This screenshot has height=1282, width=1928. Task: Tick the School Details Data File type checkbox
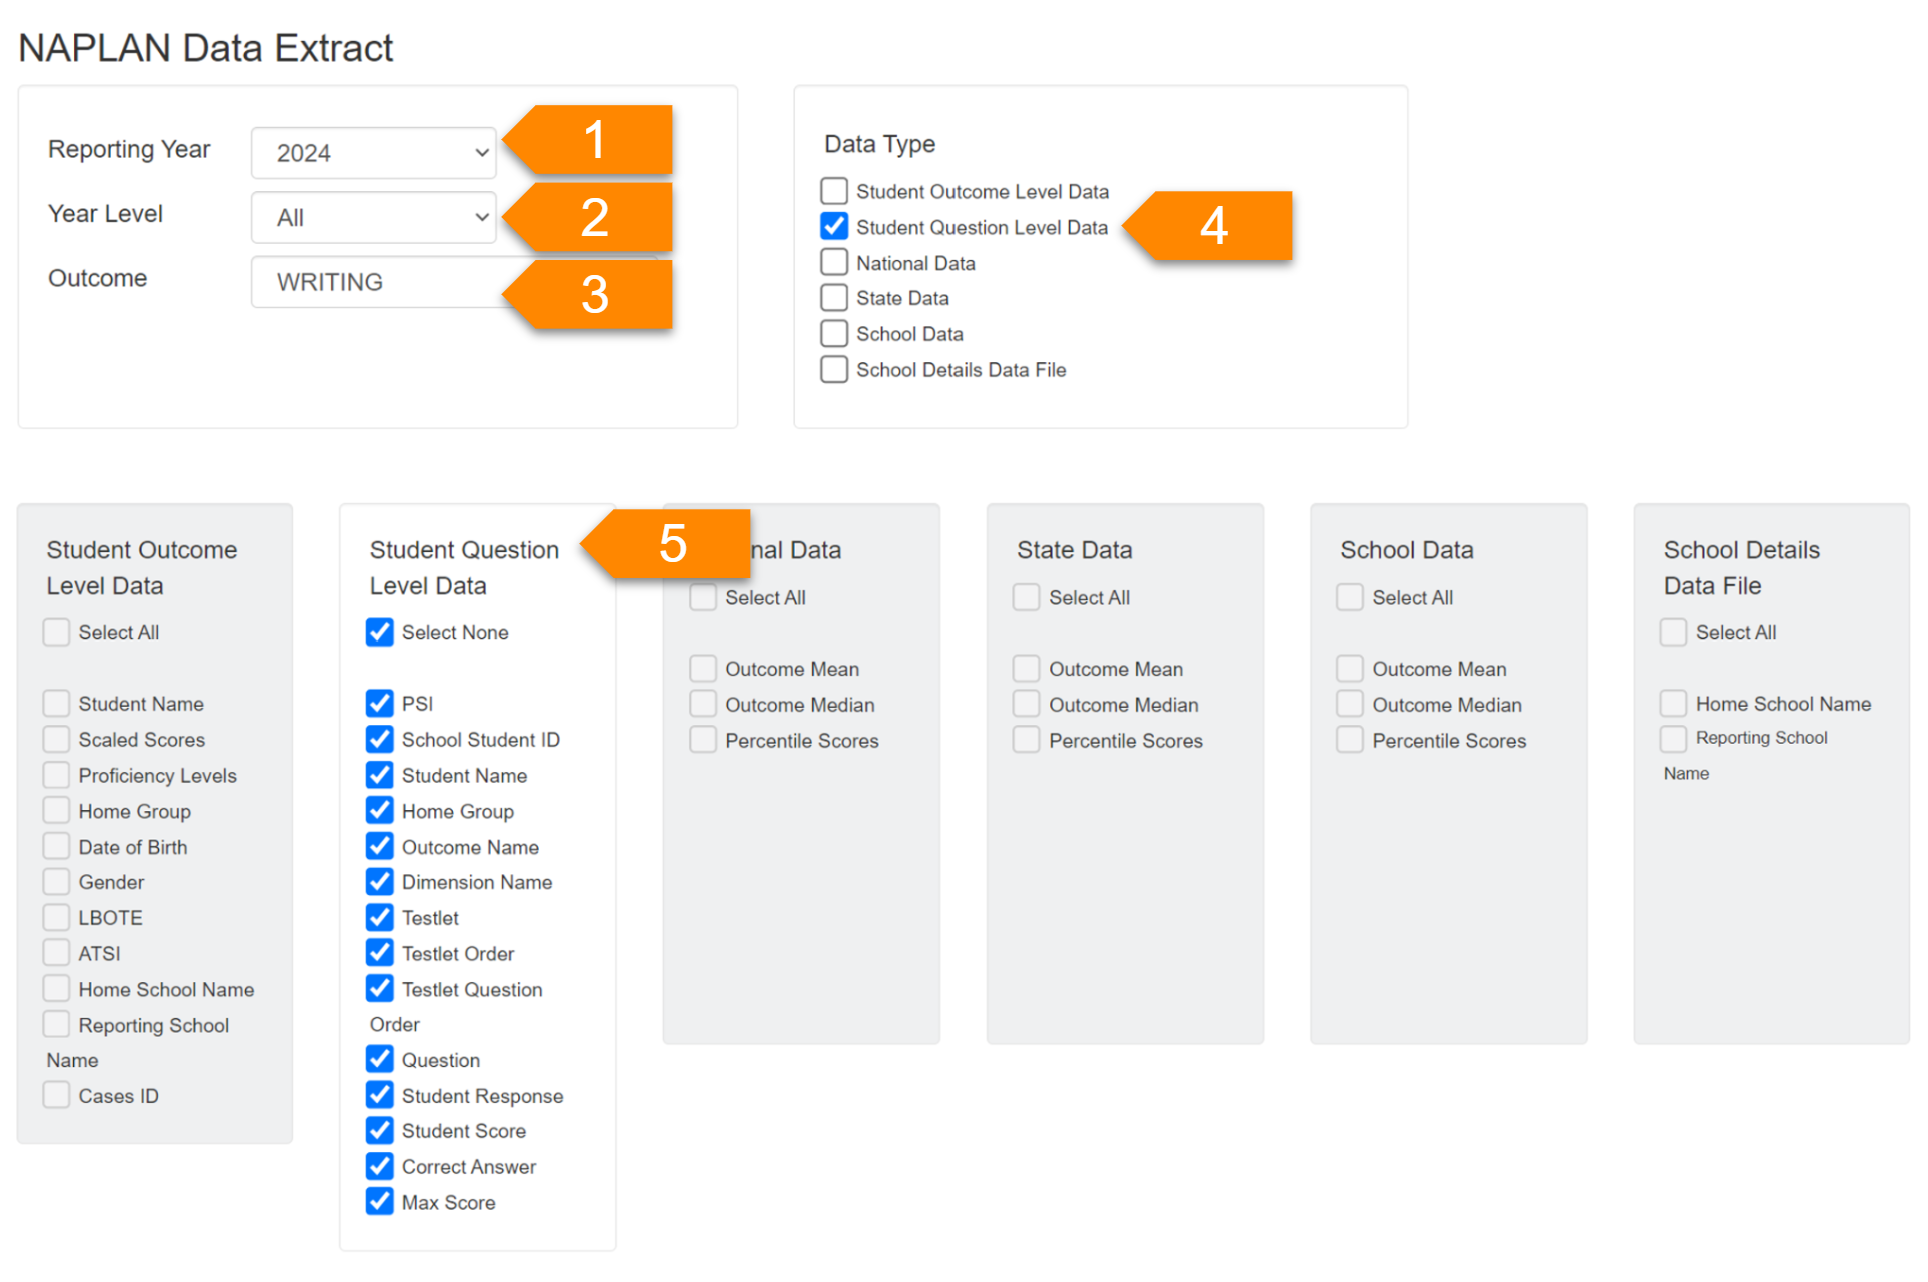(x=834, y=370)
